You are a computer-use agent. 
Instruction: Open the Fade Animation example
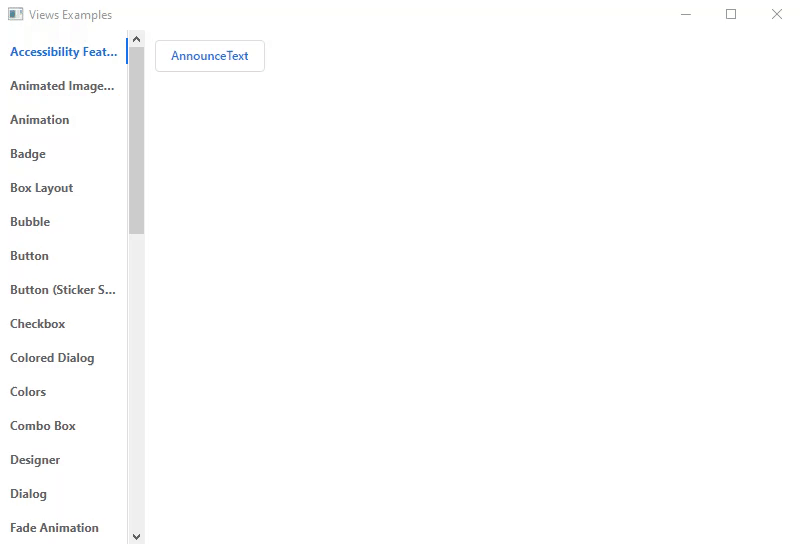pyautogui.click(x=54, y=528)
